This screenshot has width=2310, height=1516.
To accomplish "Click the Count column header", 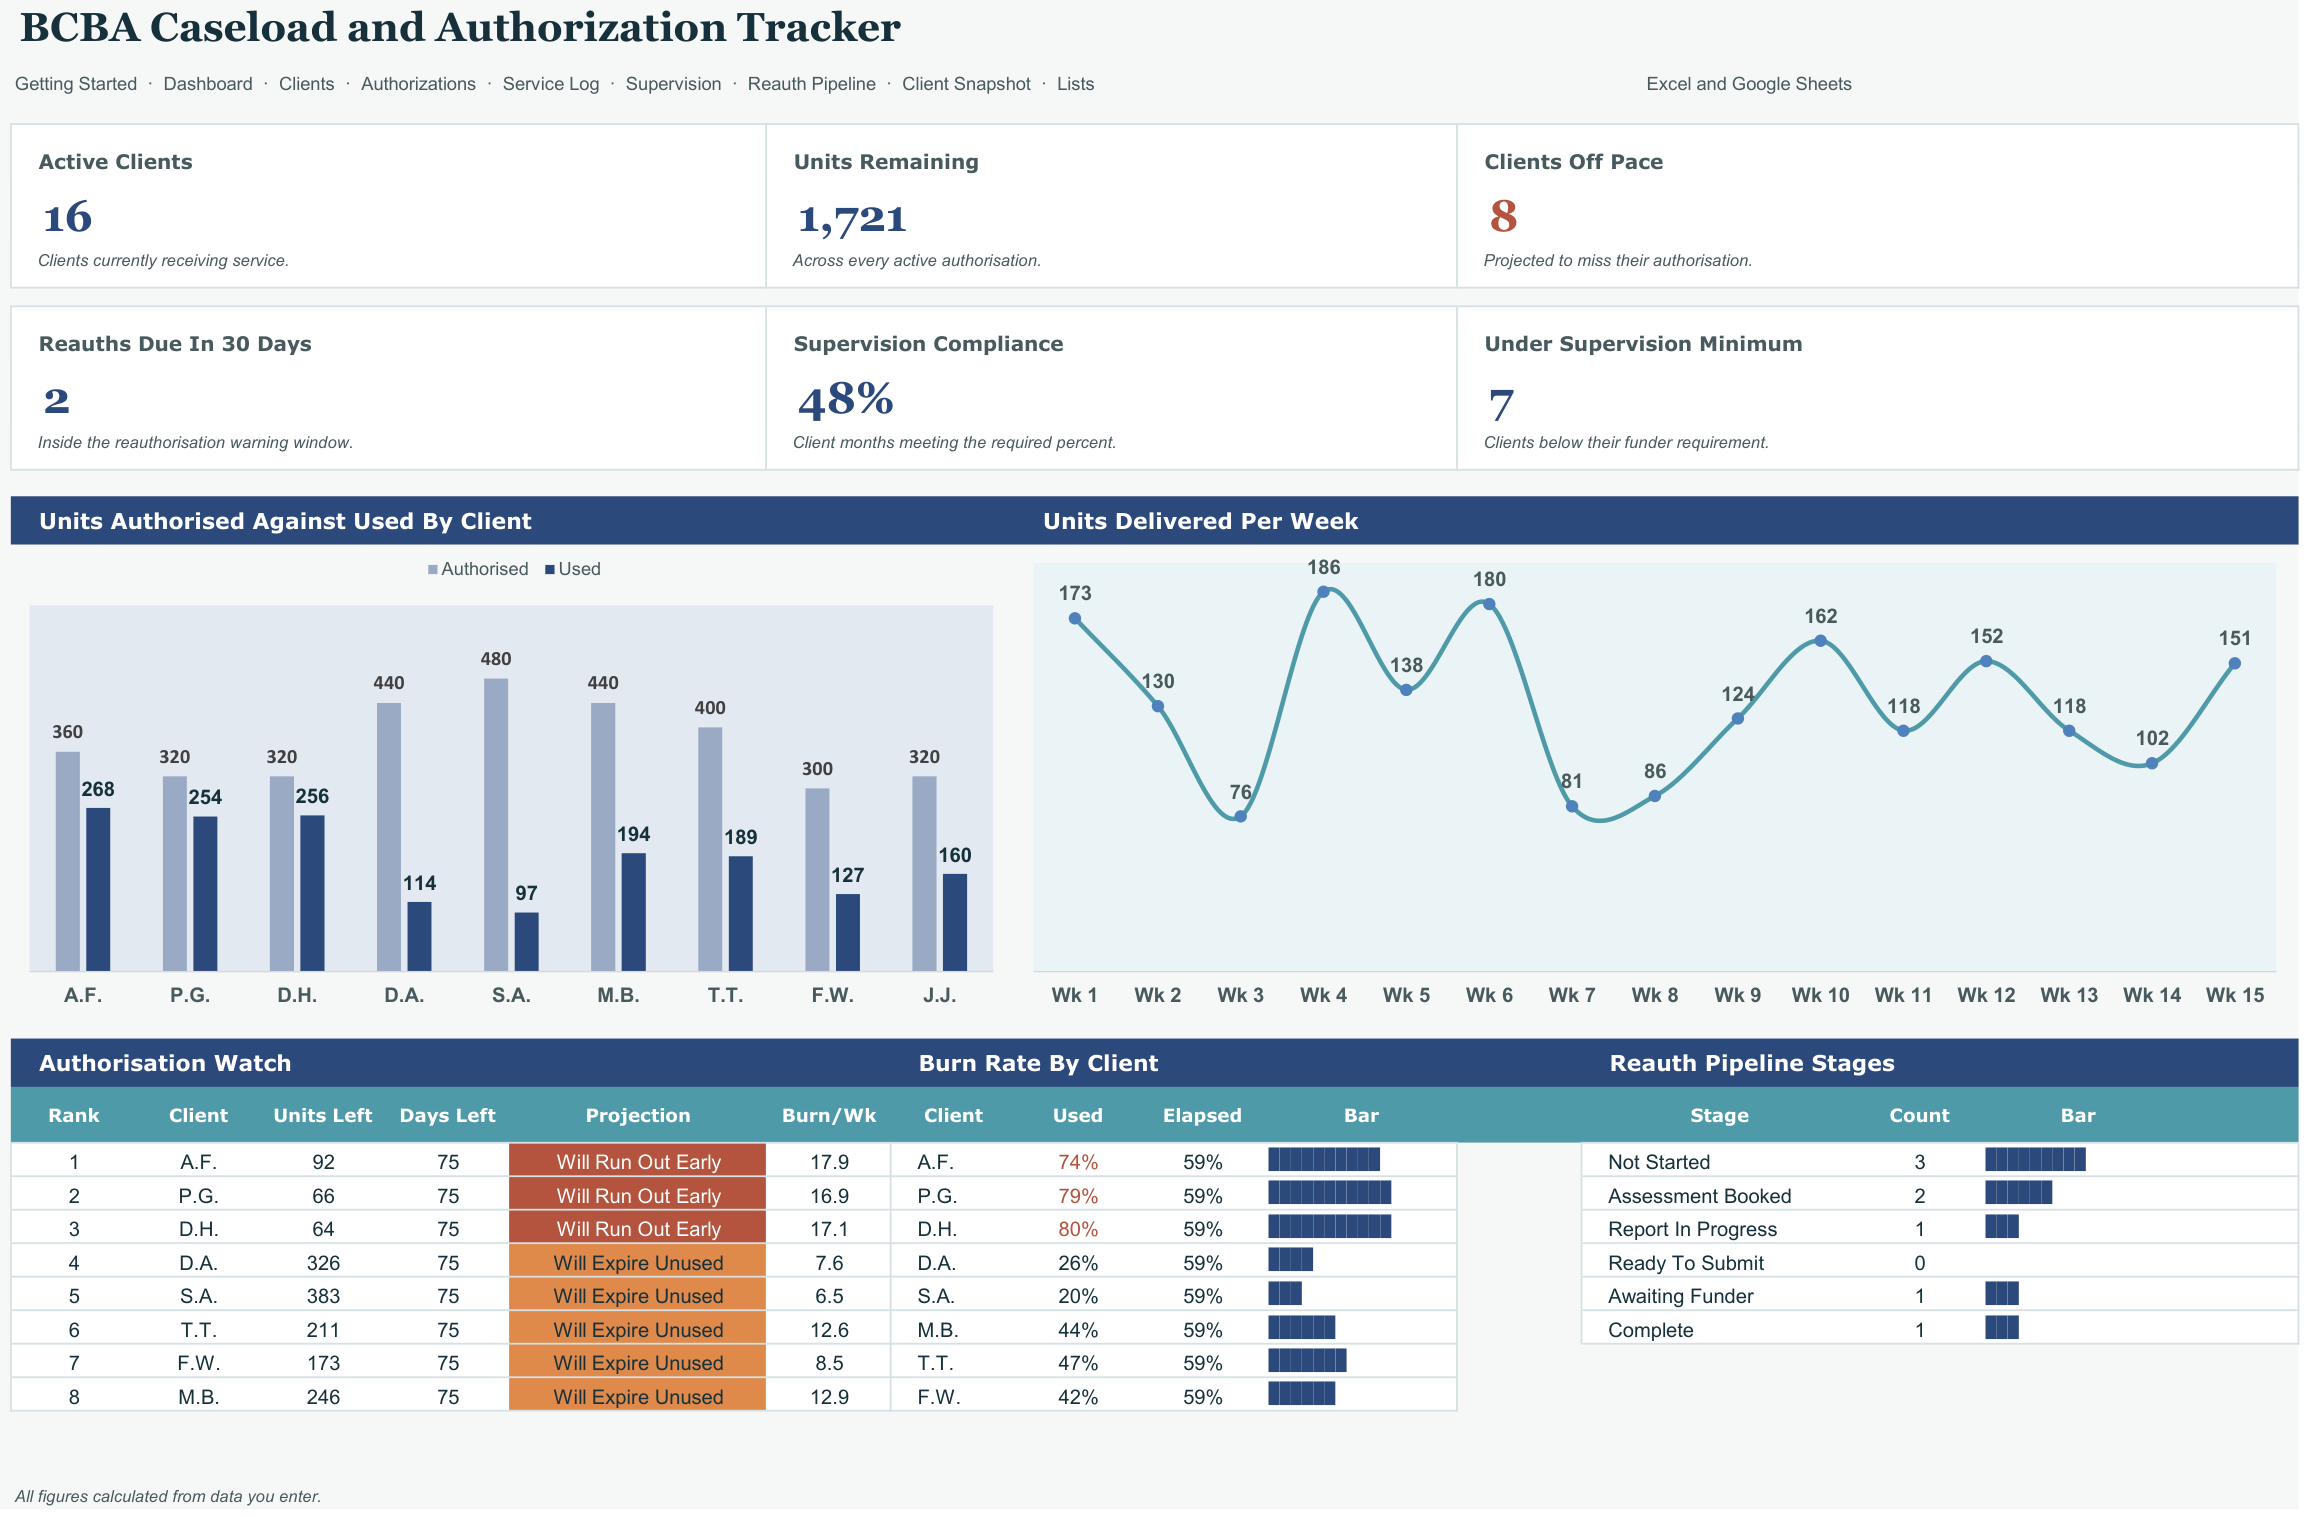I will [x=1919, y=1115].
